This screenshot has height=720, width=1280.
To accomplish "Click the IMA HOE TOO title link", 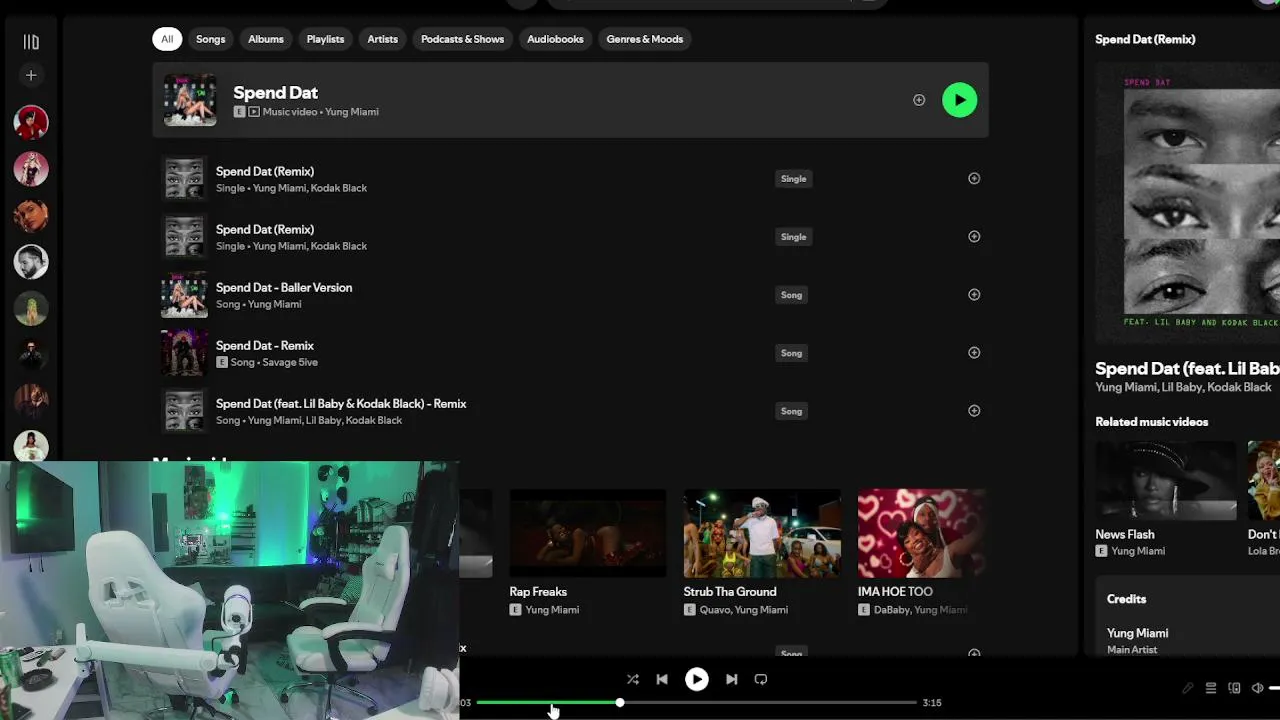I will [x=895, y=592].
